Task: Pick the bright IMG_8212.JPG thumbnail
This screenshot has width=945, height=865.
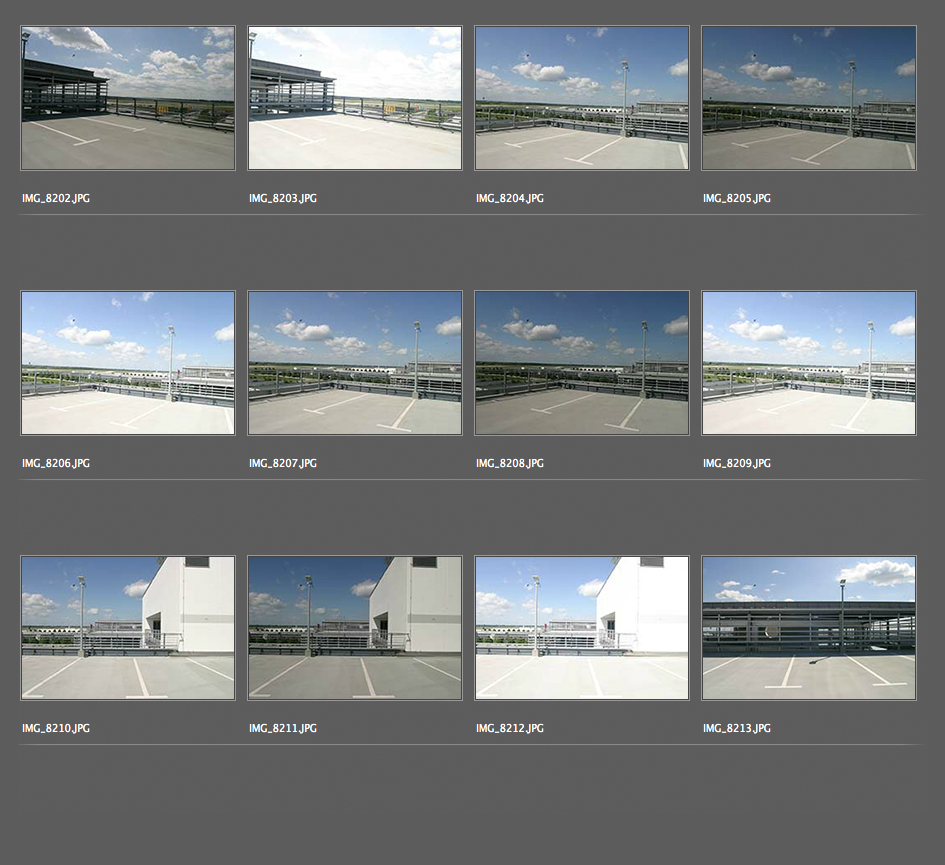Action: [582, 628]
